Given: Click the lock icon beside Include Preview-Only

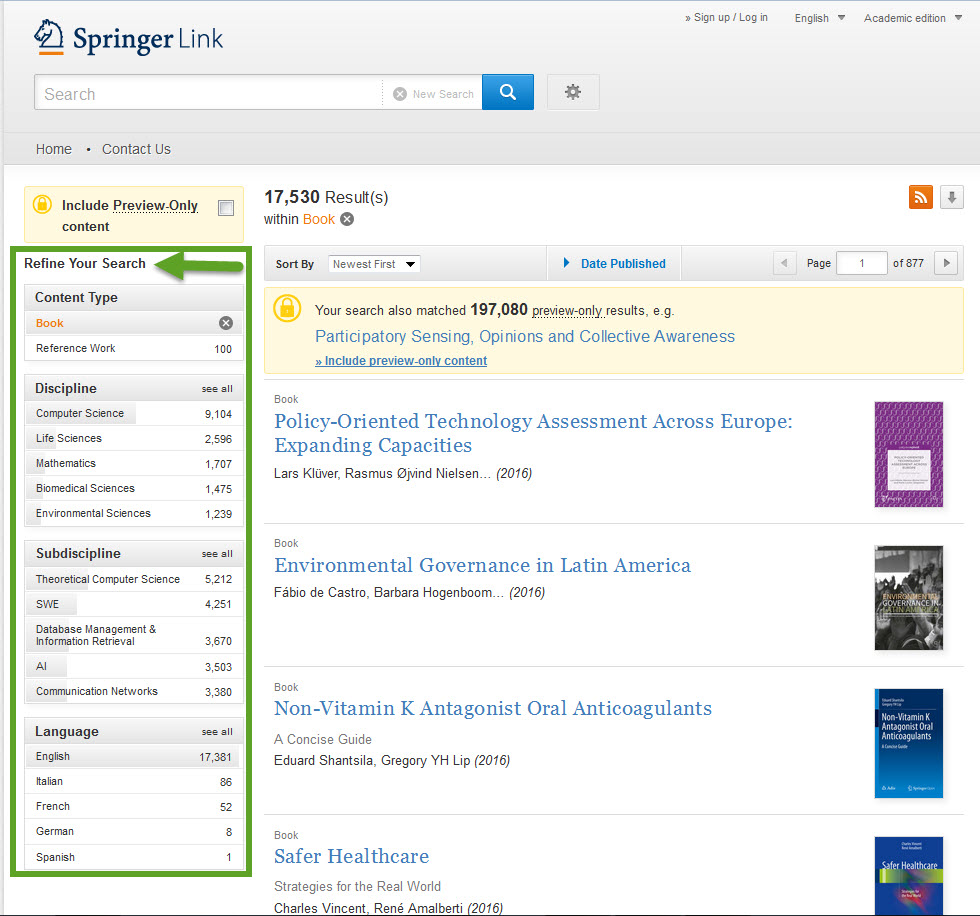Looking at the screenshot, I should coord(42,204).
